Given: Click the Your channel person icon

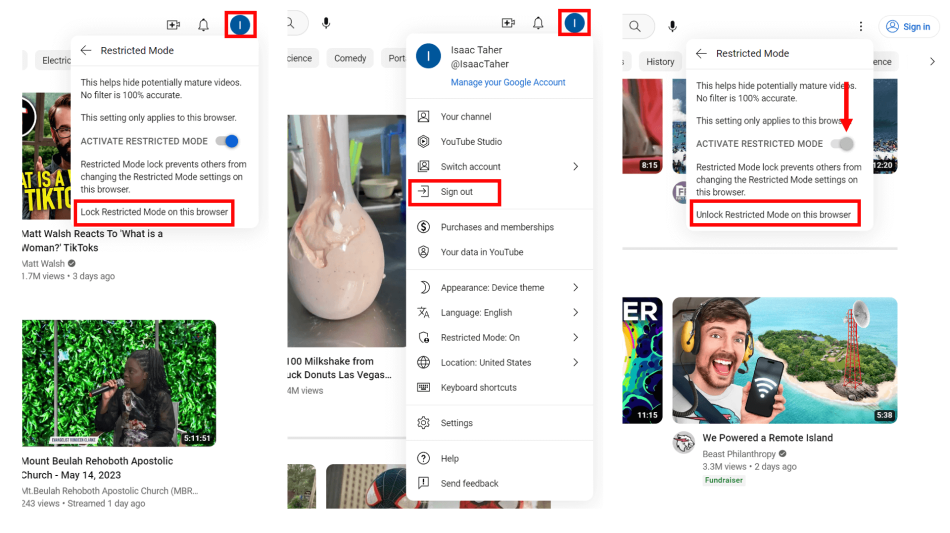Looking at the screenshot, I should pos(424,116).
